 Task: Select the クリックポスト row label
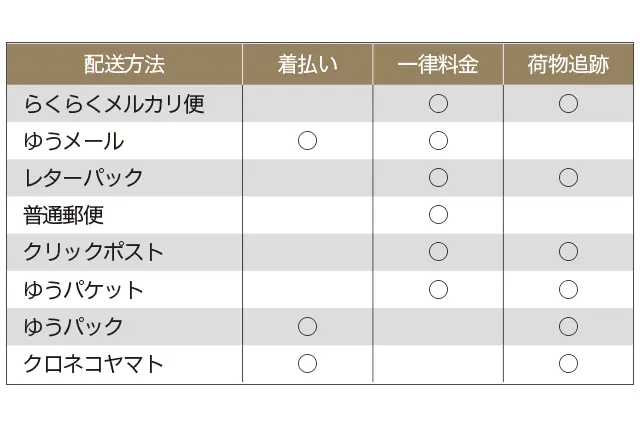[x=93, y=252]
